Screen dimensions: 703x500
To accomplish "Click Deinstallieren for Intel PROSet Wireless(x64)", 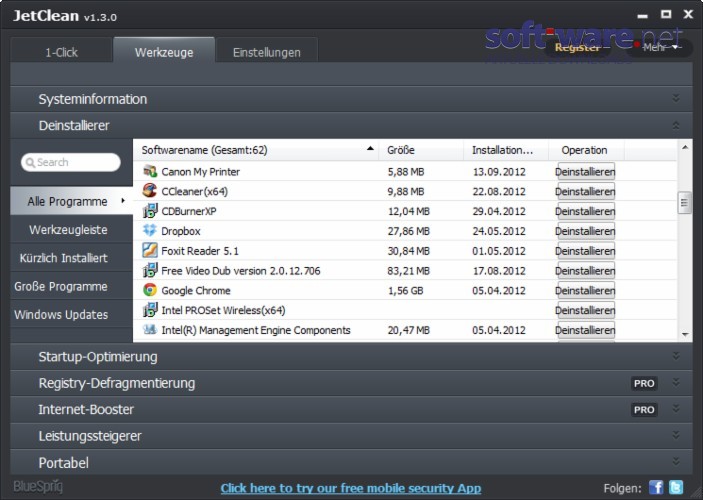I will click(x=586, y=310).
